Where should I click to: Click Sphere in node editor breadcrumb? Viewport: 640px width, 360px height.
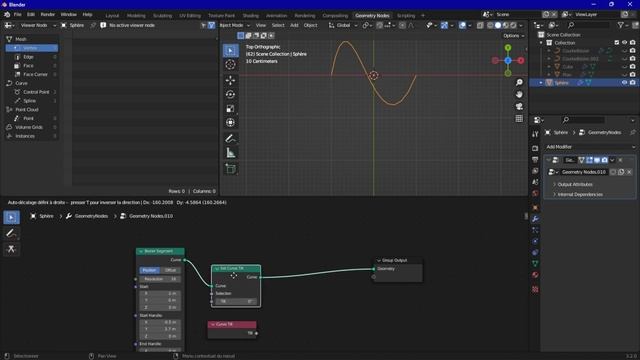[46, 216]
